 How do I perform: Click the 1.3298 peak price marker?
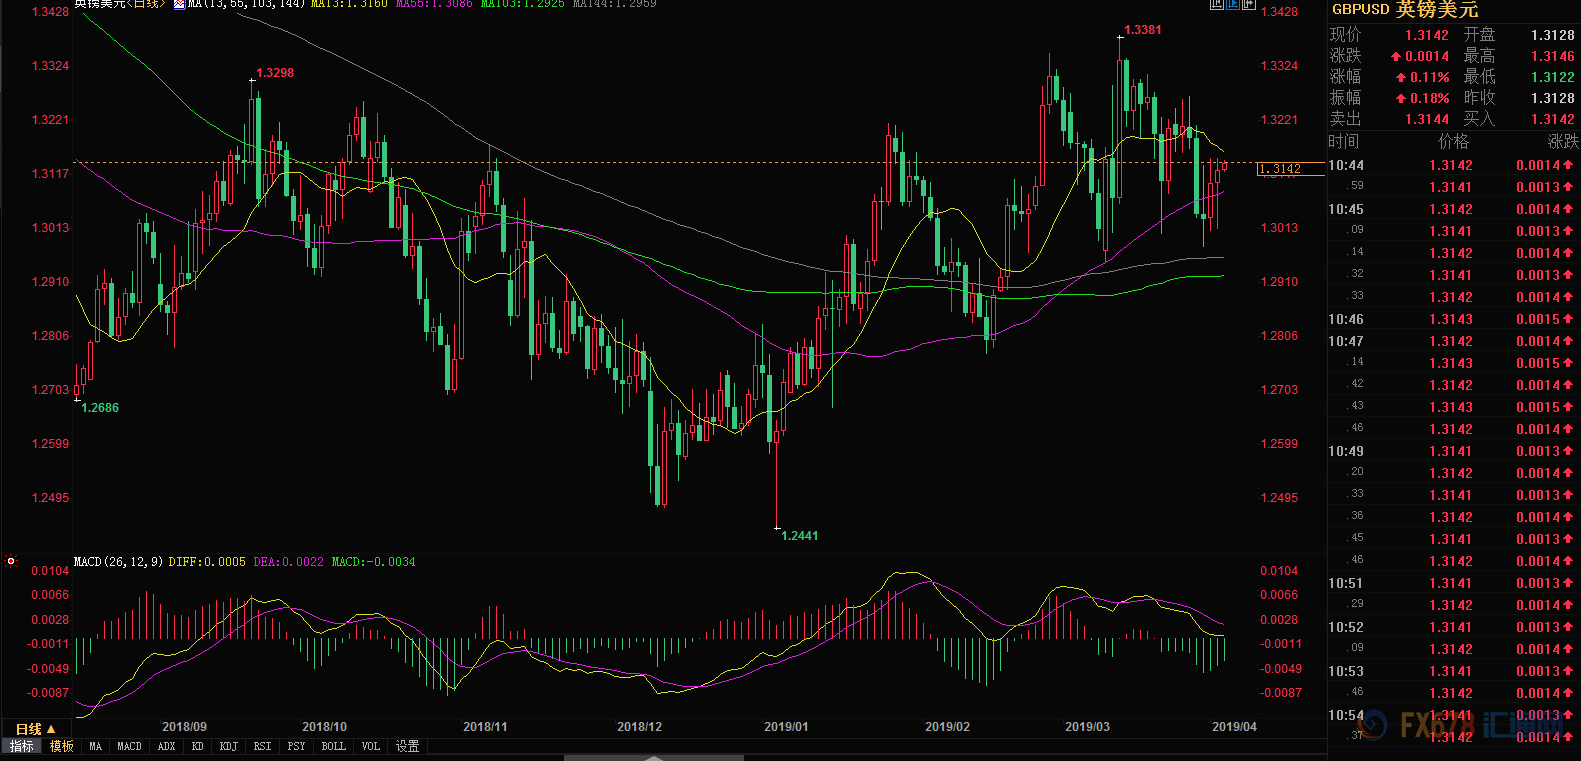click(275, 73)
